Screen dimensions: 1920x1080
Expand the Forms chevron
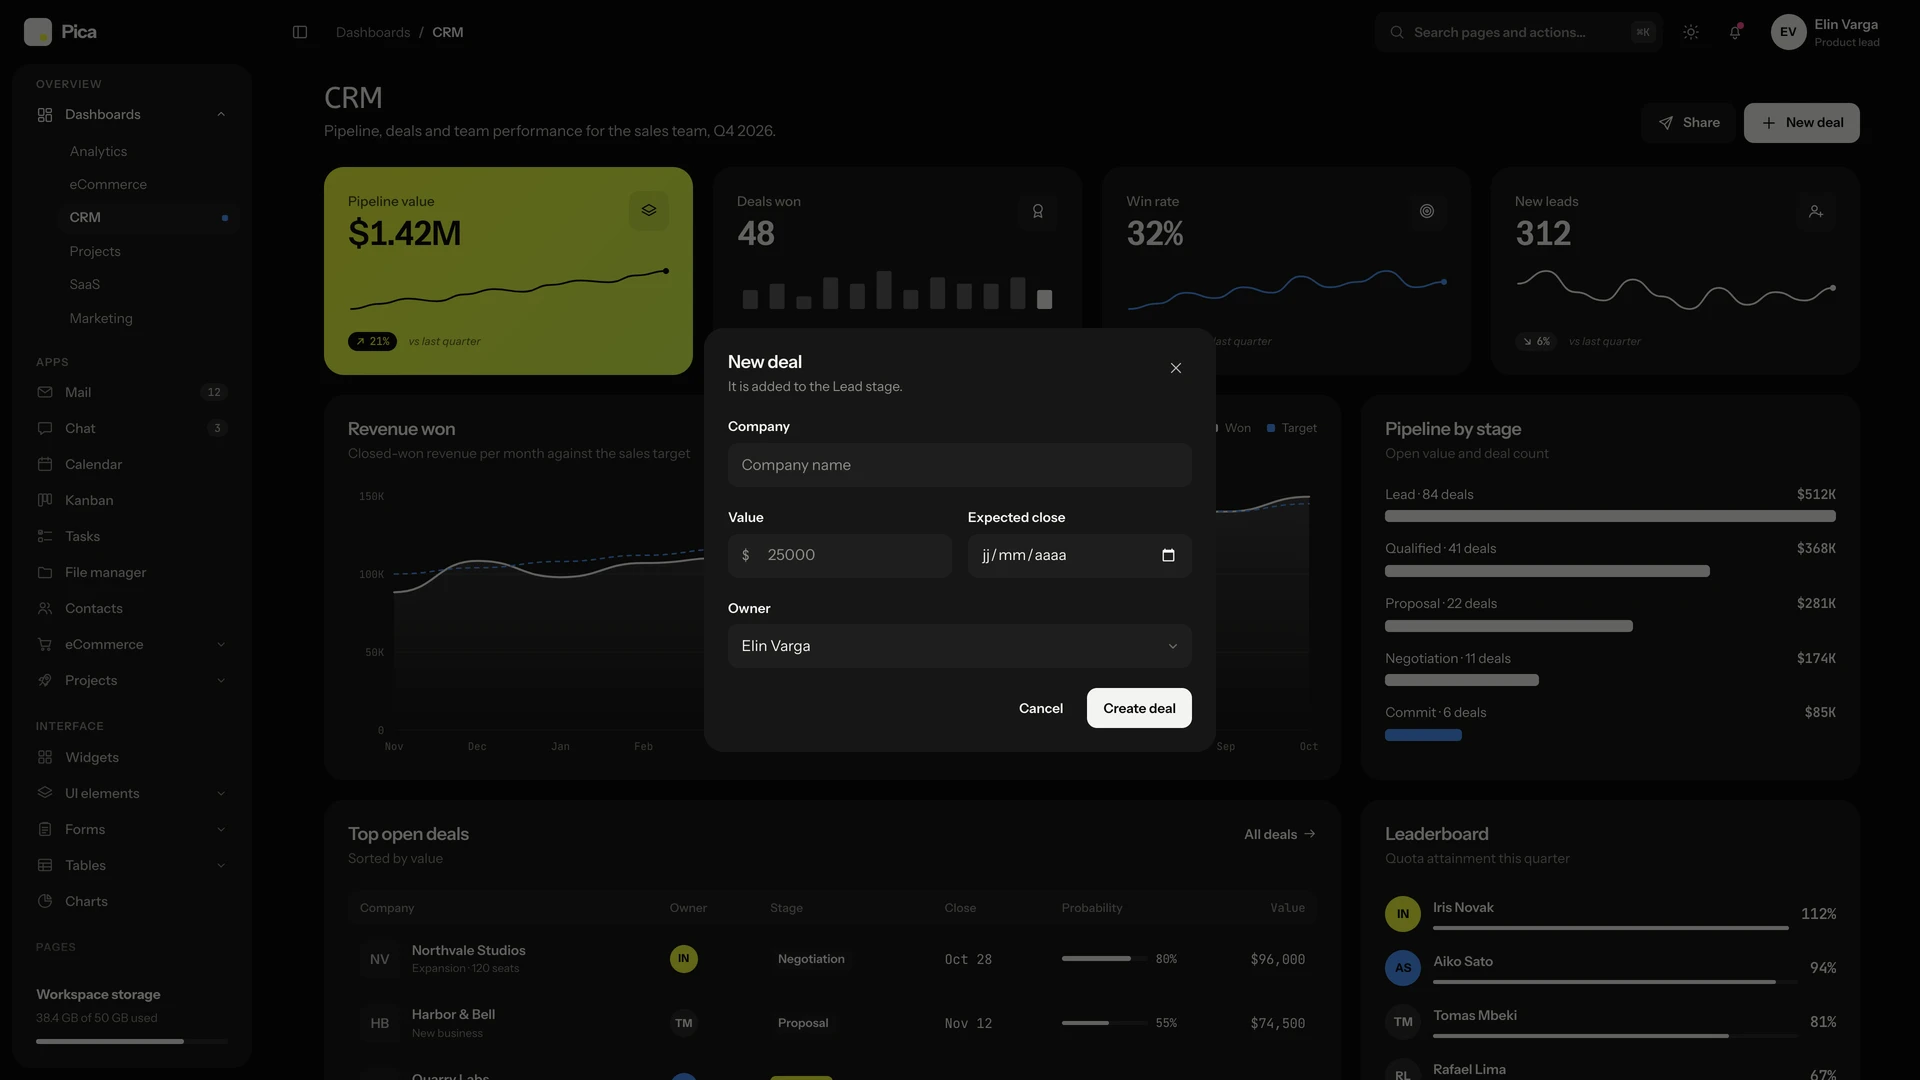pyautogui.click(x=221, y=829)
